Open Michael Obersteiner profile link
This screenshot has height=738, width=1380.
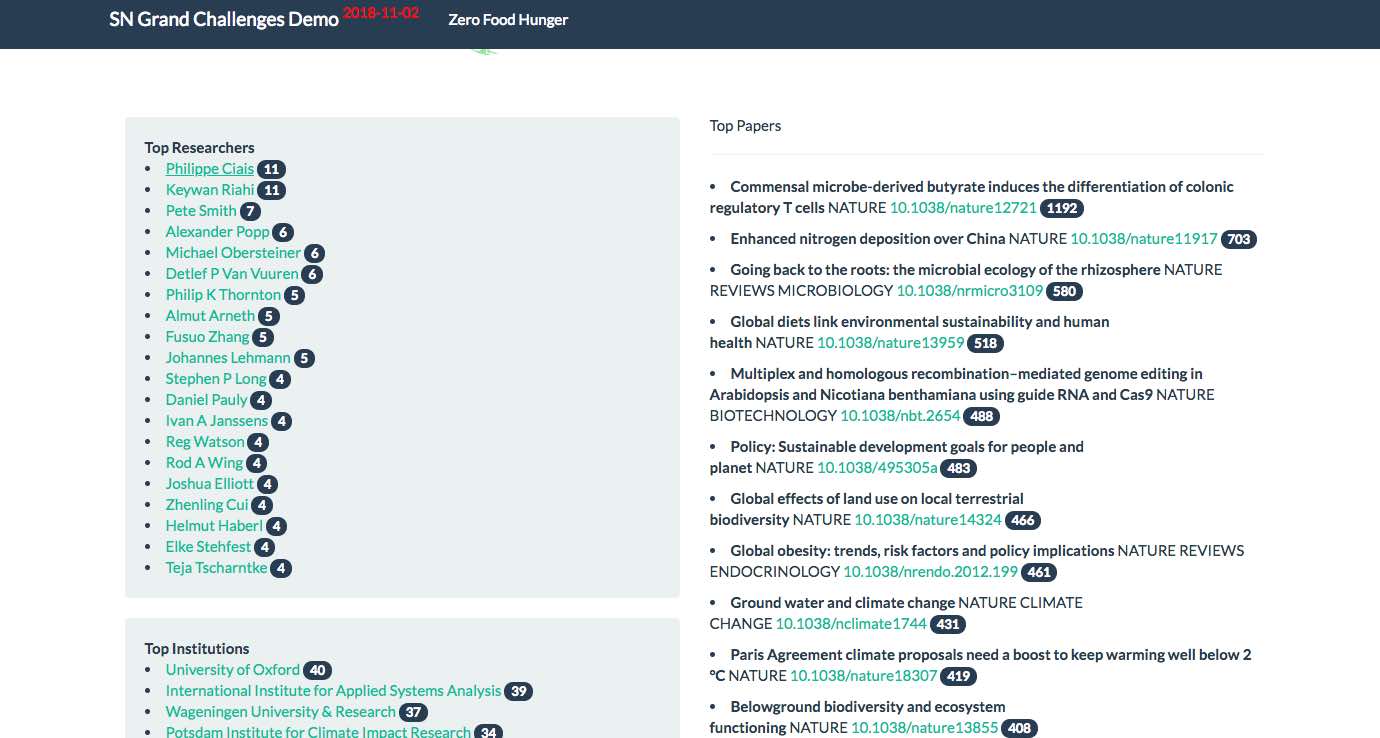click(x=233, y=253)
